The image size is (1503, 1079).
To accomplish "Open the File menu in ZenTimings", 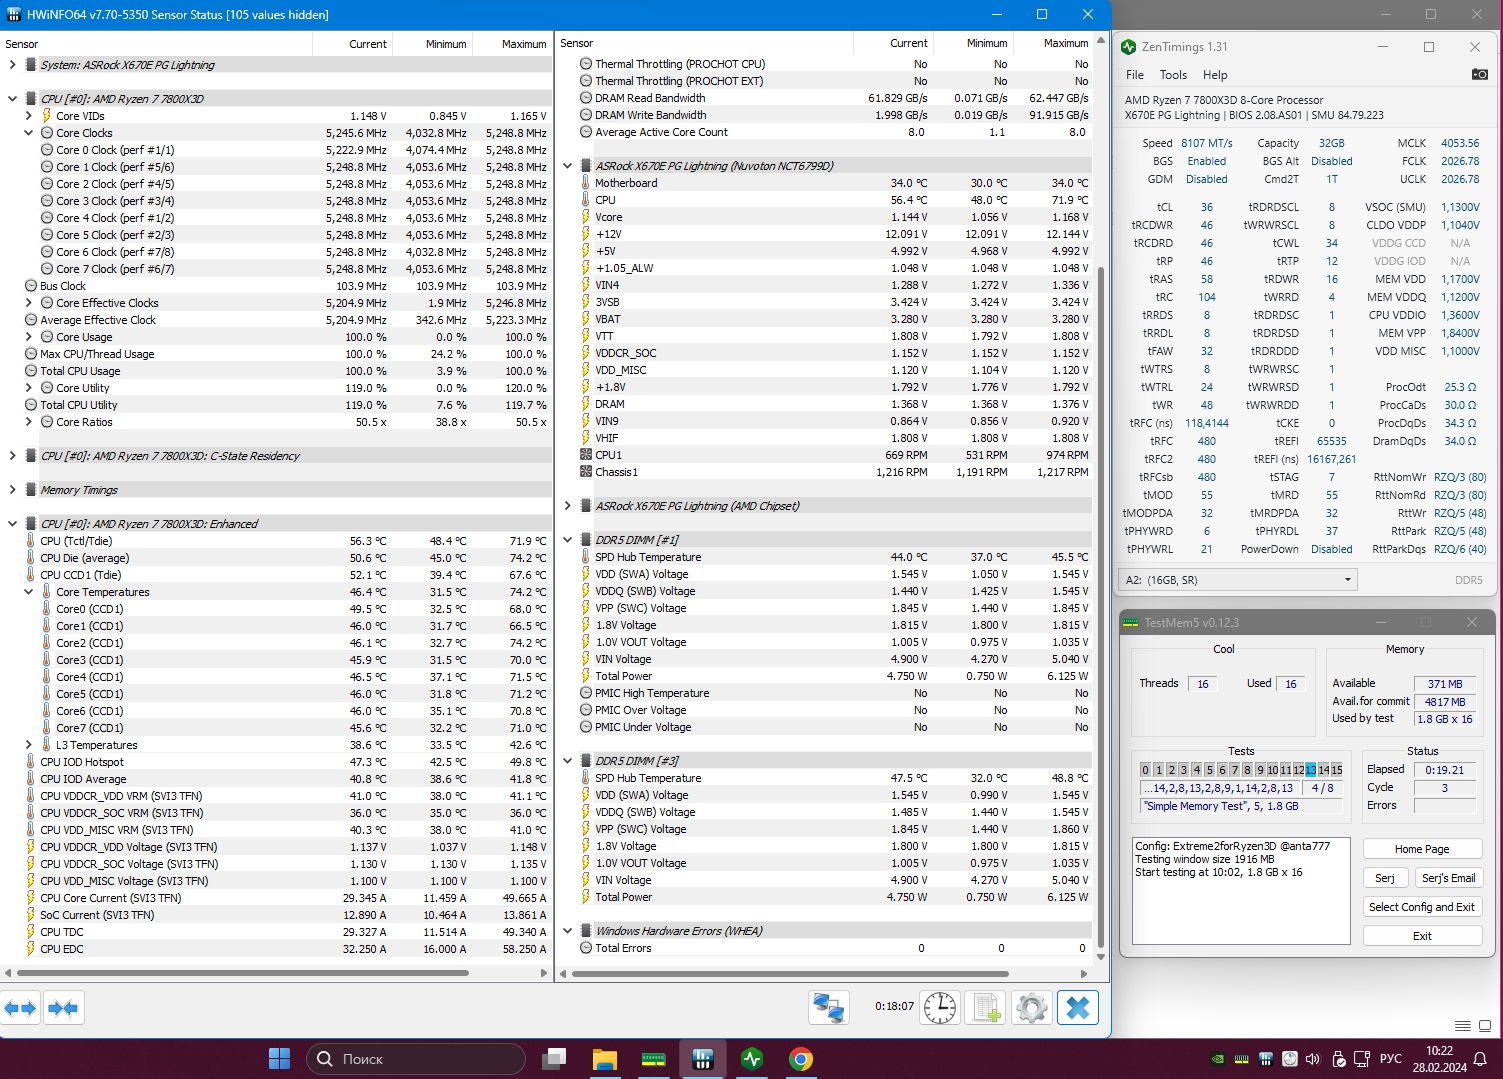I will click(1135, 75).
